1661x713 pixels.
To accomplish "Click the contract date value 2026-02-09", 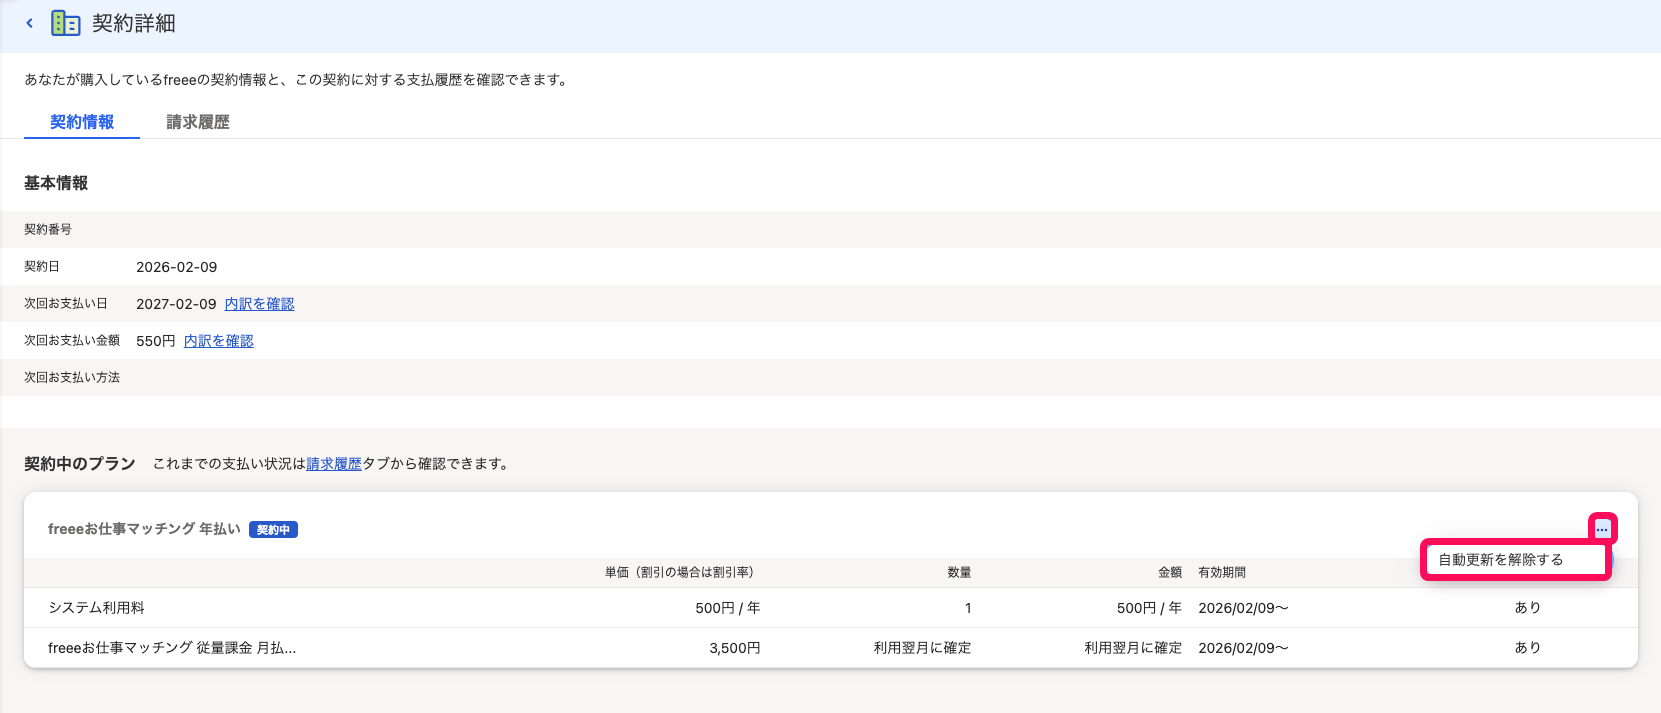I will [x=177, y=267].
